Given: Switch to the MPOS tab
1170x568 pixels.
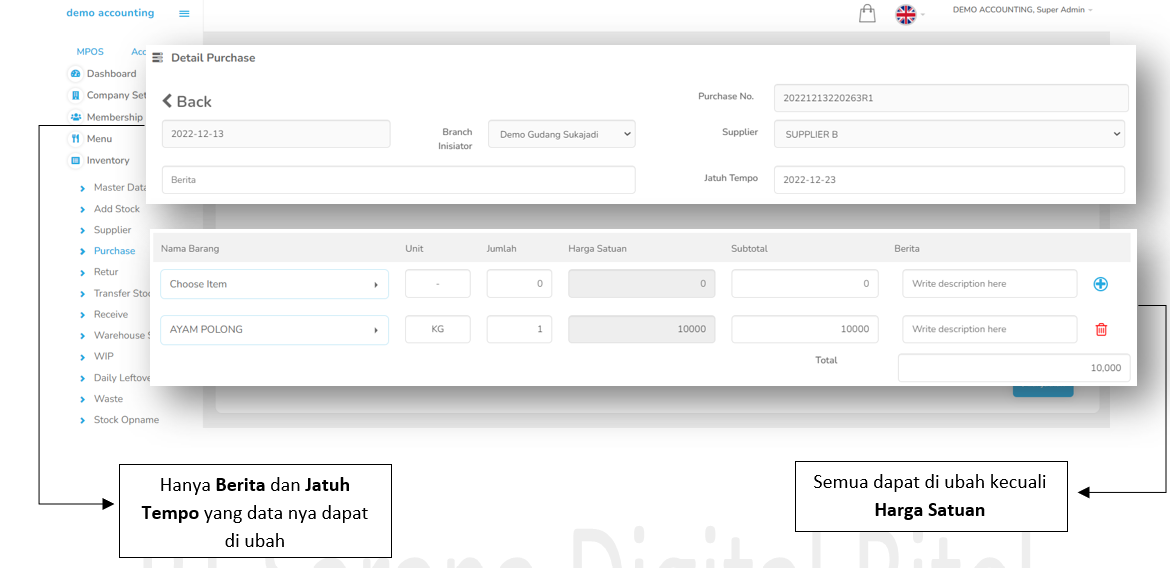Looking at the screenshot, I should [90, 52].
